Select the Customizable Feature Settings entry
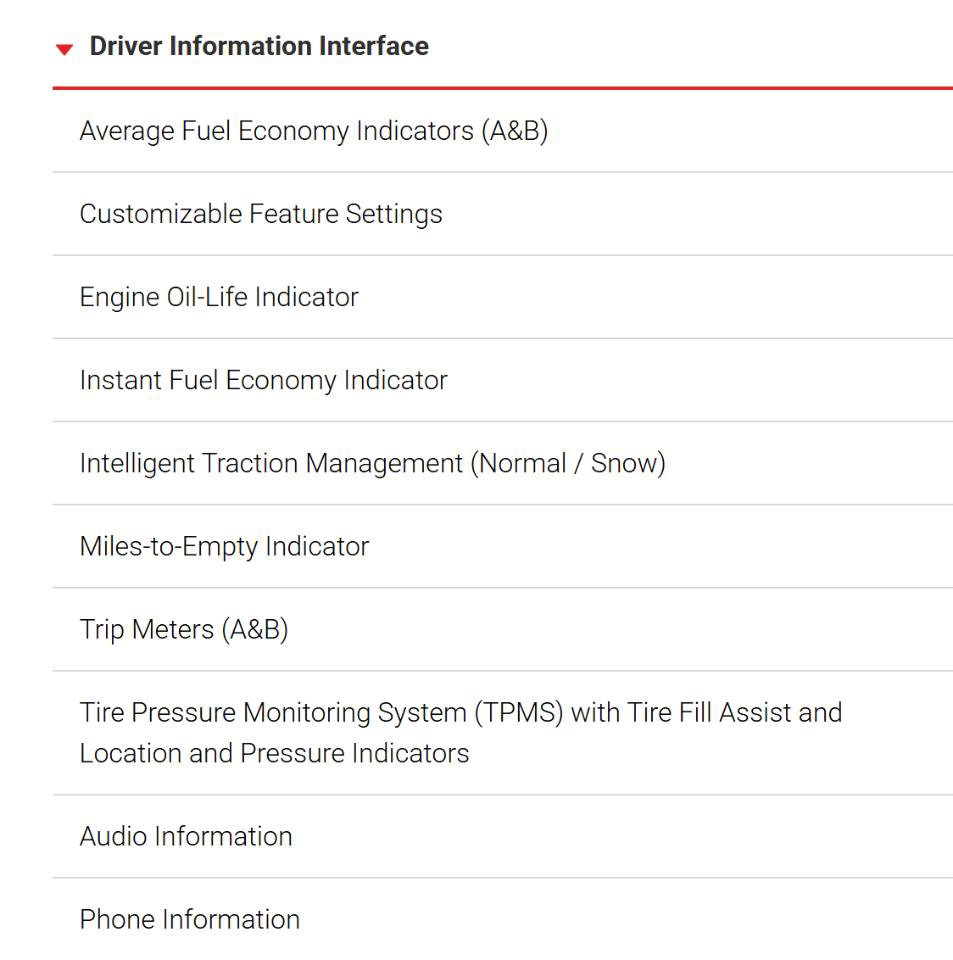953x960 pixels. [503, 214]
